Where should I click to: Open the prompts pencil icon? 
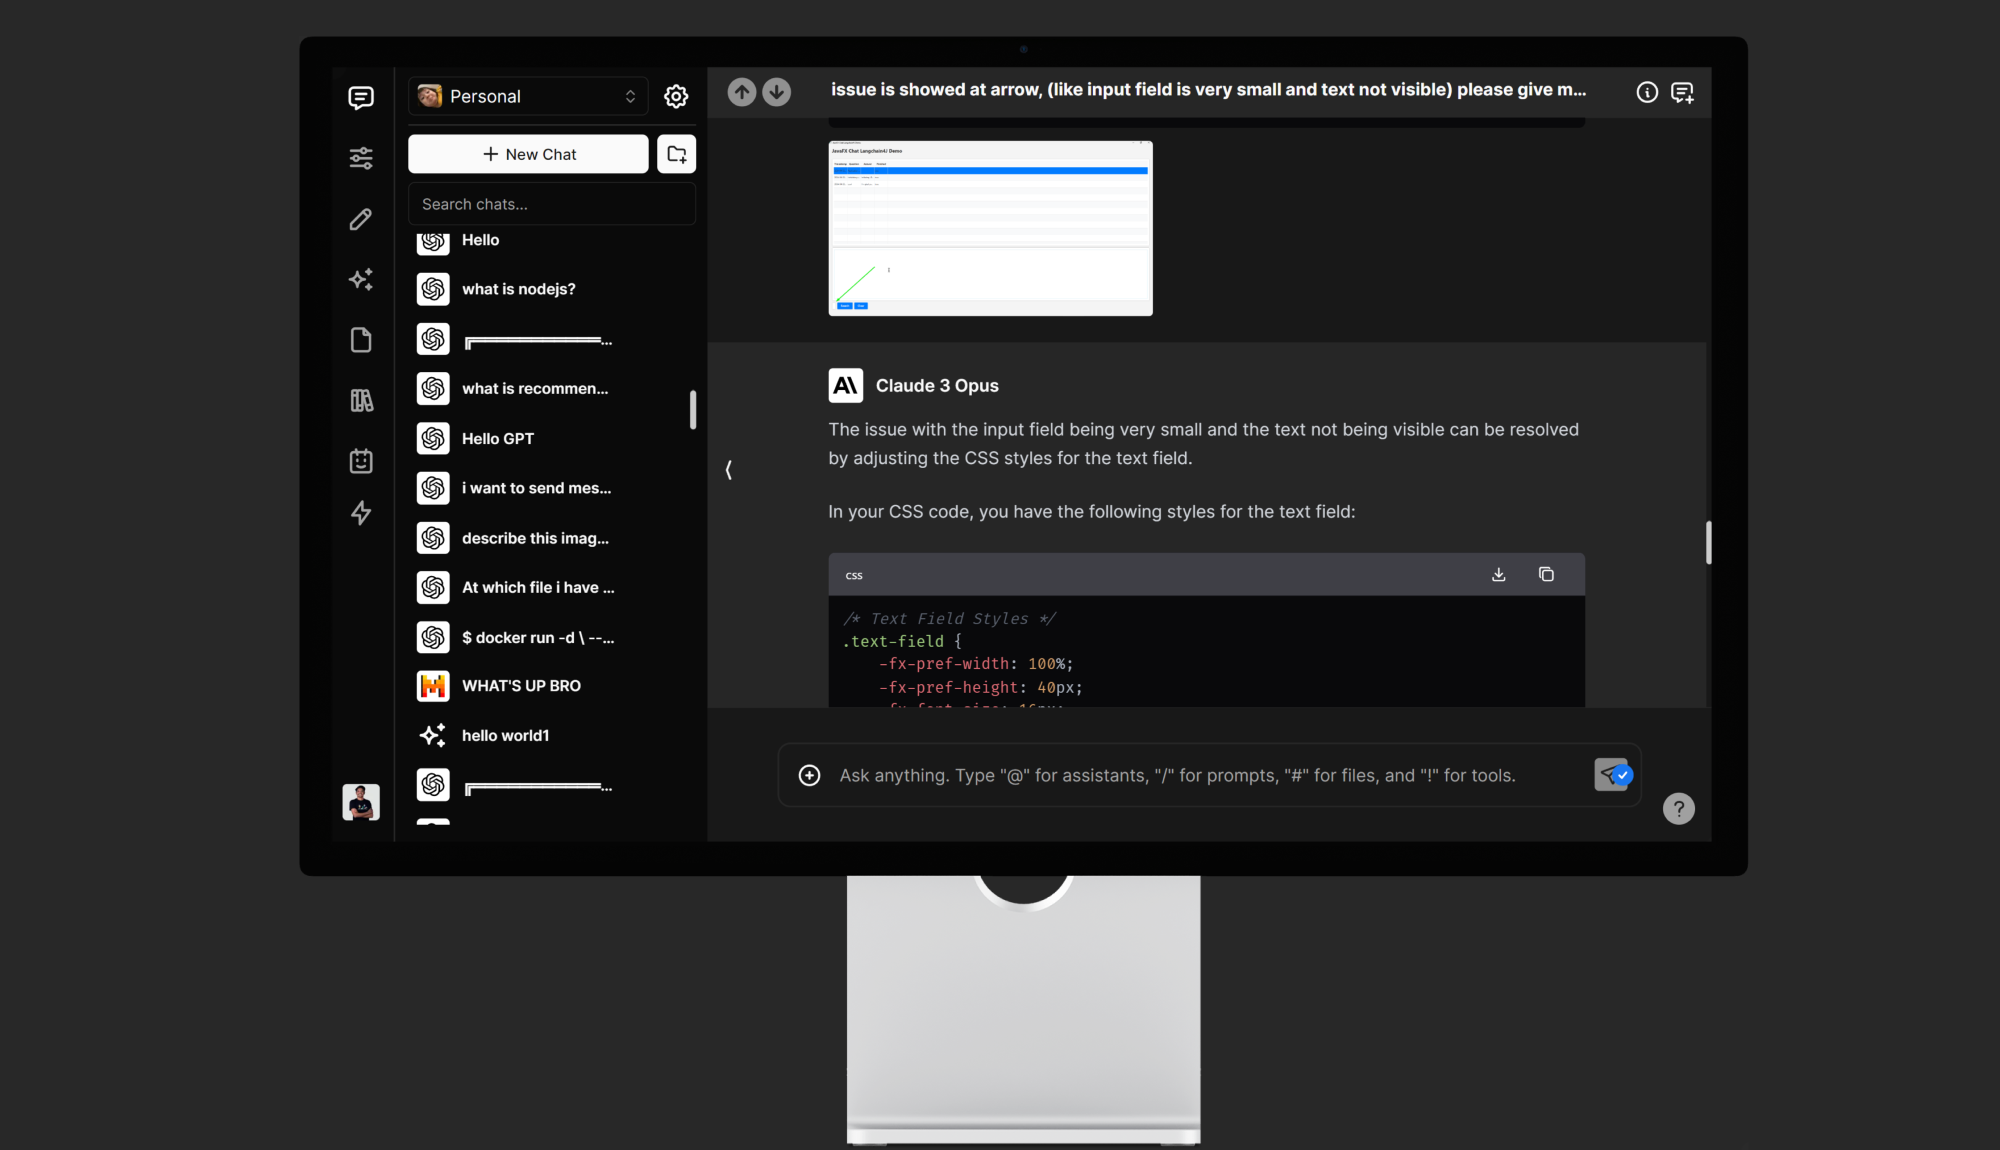coord(361,219)
